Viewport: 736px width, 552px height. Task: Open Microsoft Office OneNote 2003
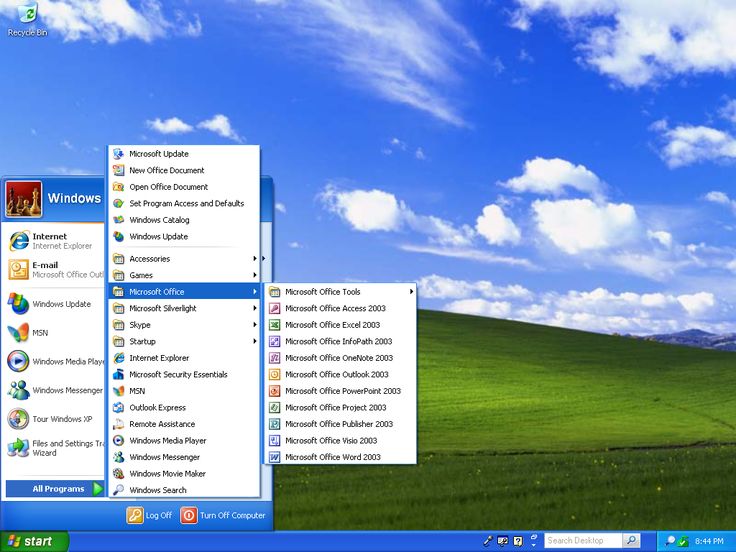coord(340,358)
